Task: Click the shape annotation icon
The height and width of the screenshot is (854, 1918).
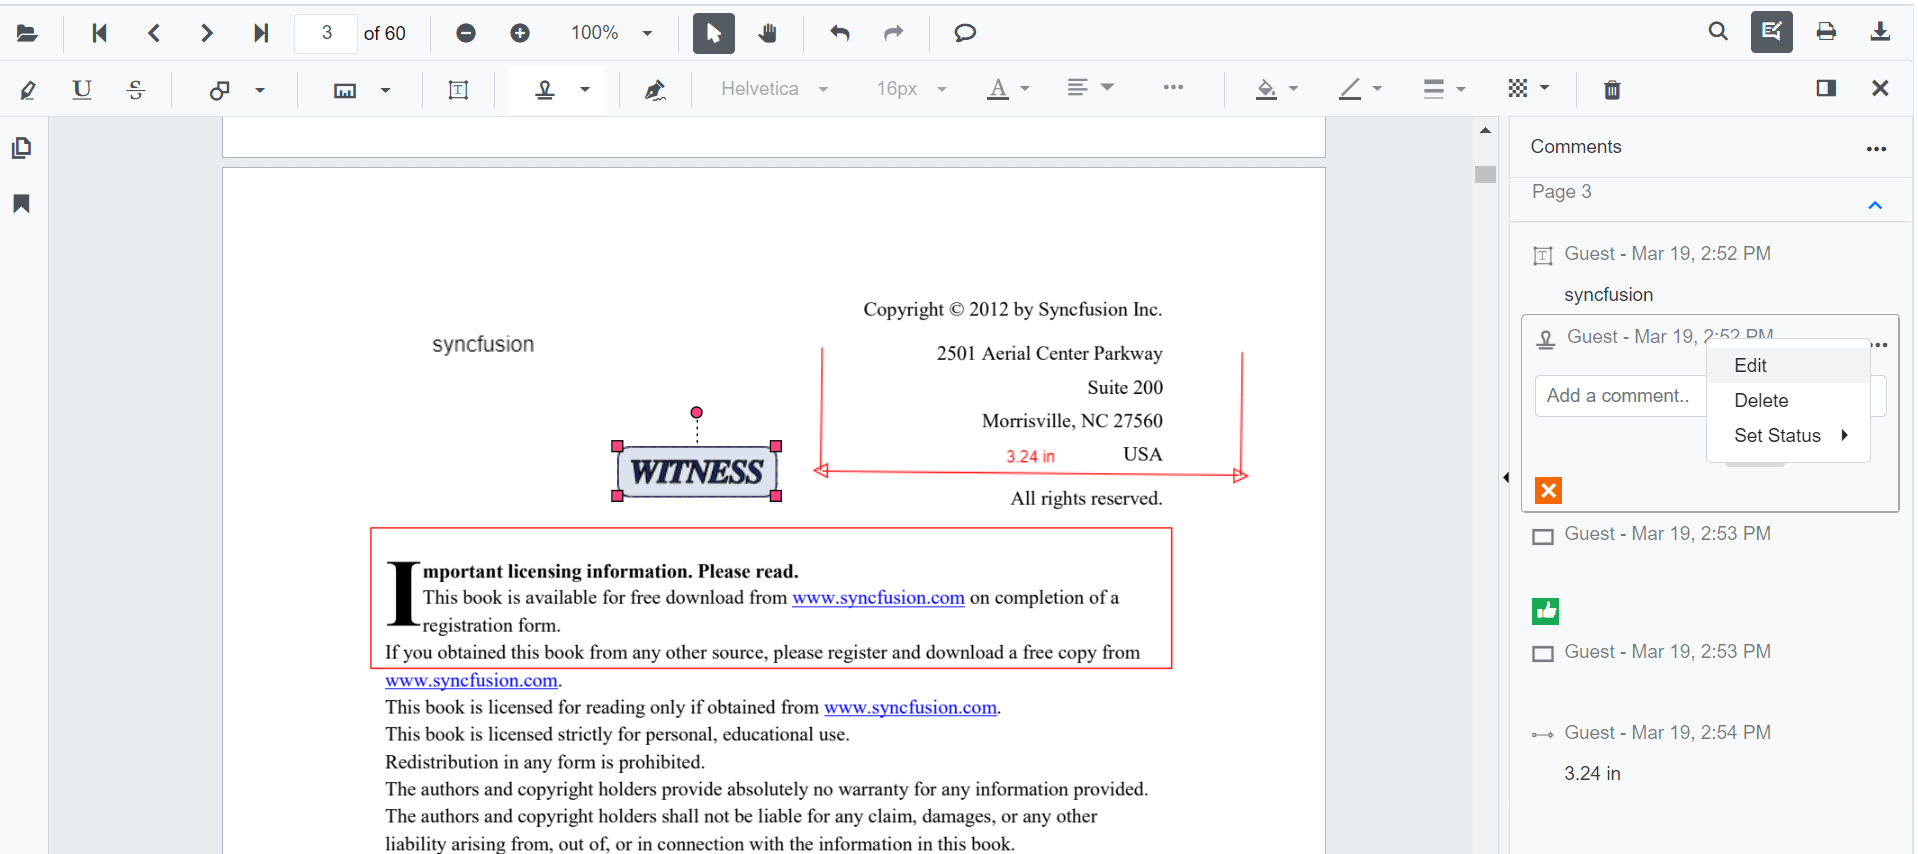Action: (219, 90)
